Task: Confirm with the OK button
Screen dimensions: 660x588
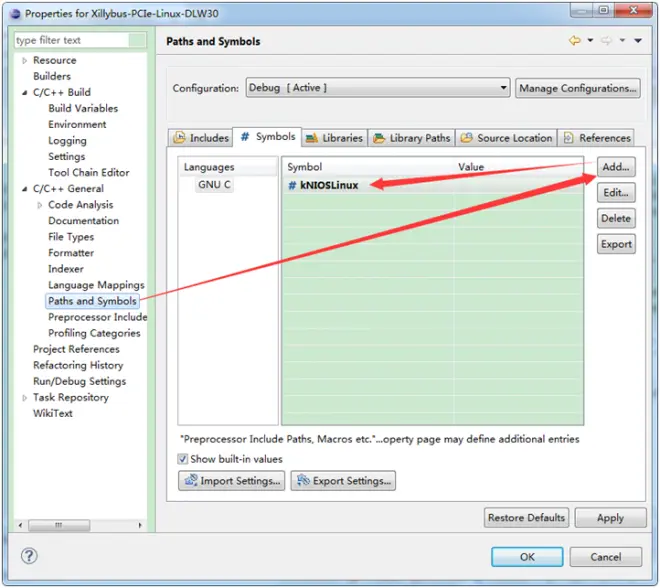Action: click(527, 557)
